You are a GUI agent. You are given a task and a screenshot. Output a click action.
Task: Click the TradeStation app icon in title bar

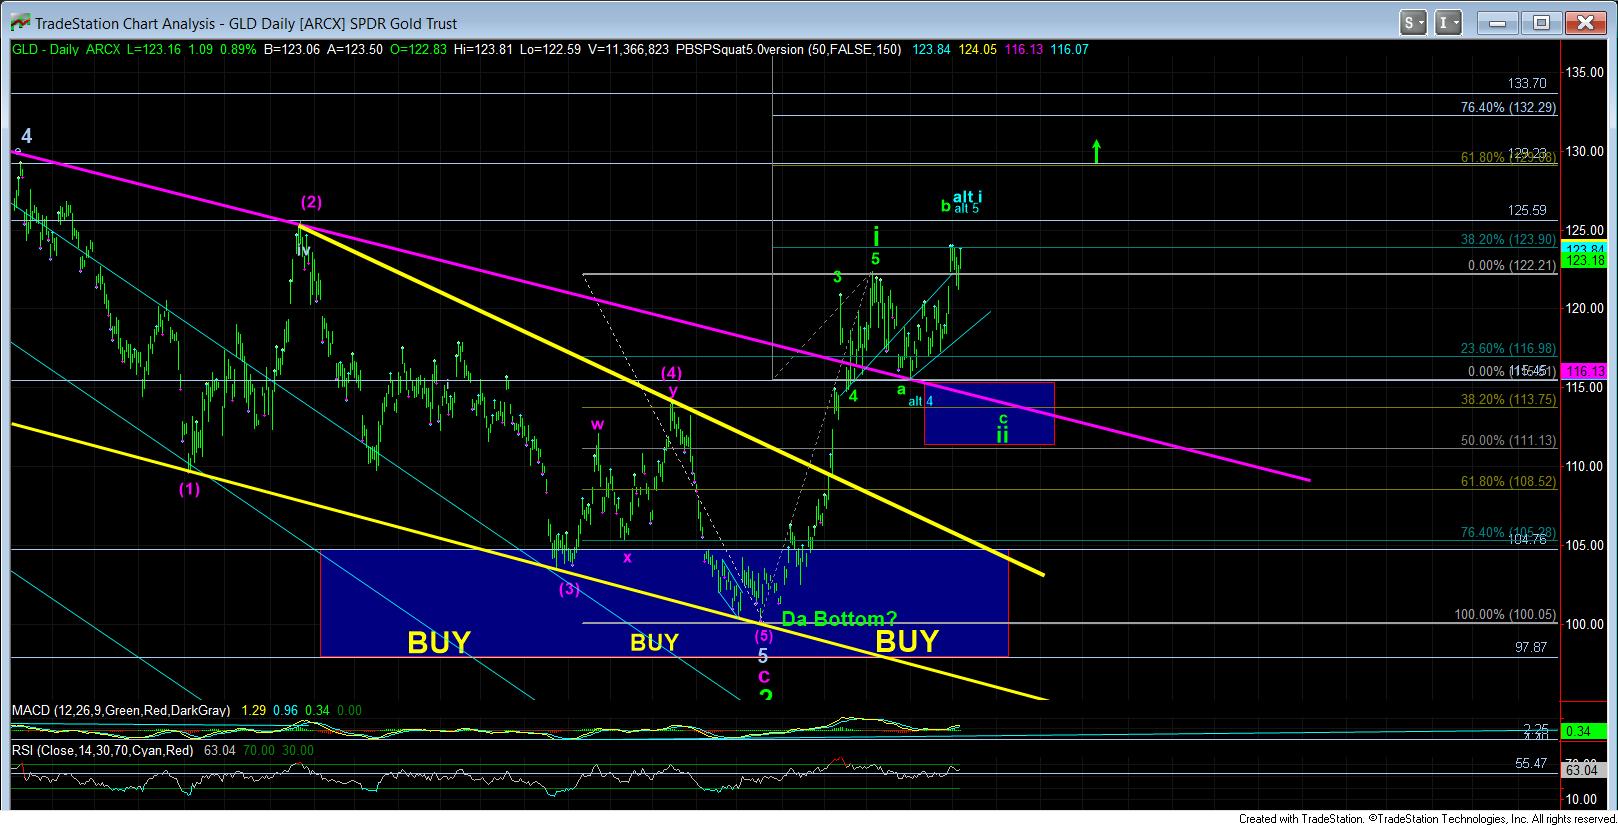pyautogui.click(x=20, y=22)
